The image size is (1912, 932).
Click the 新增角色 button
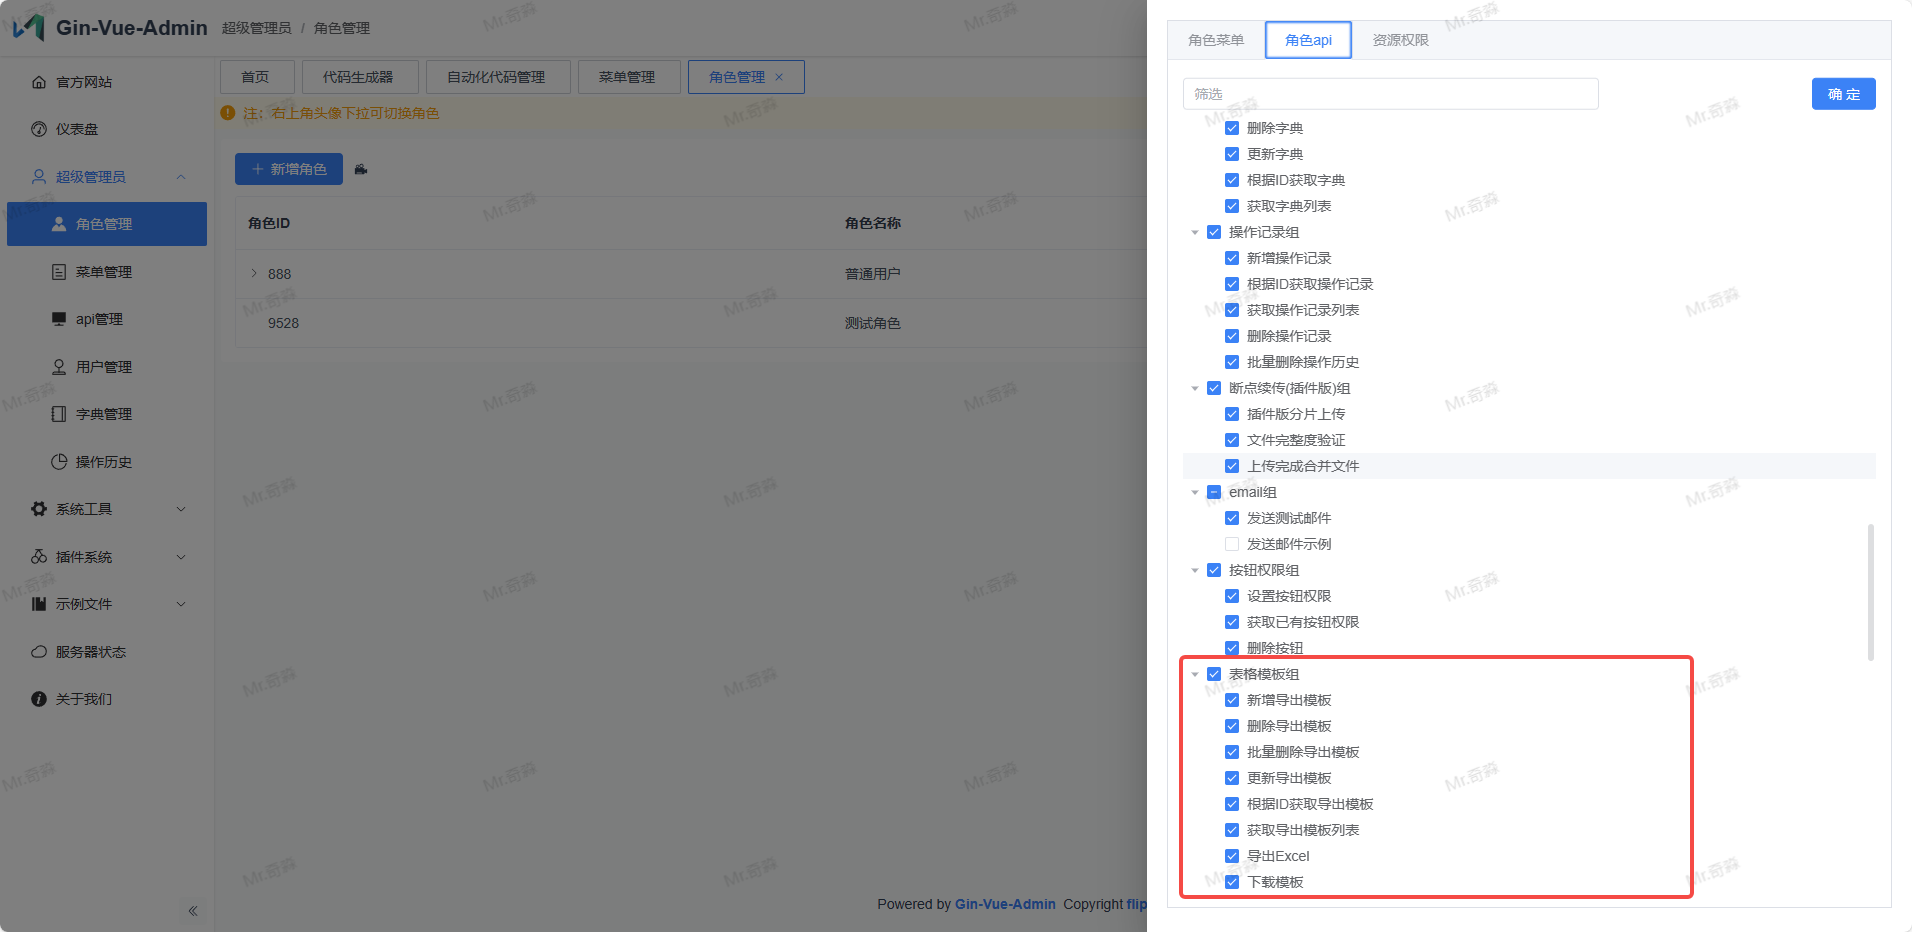tap(289, 169)
